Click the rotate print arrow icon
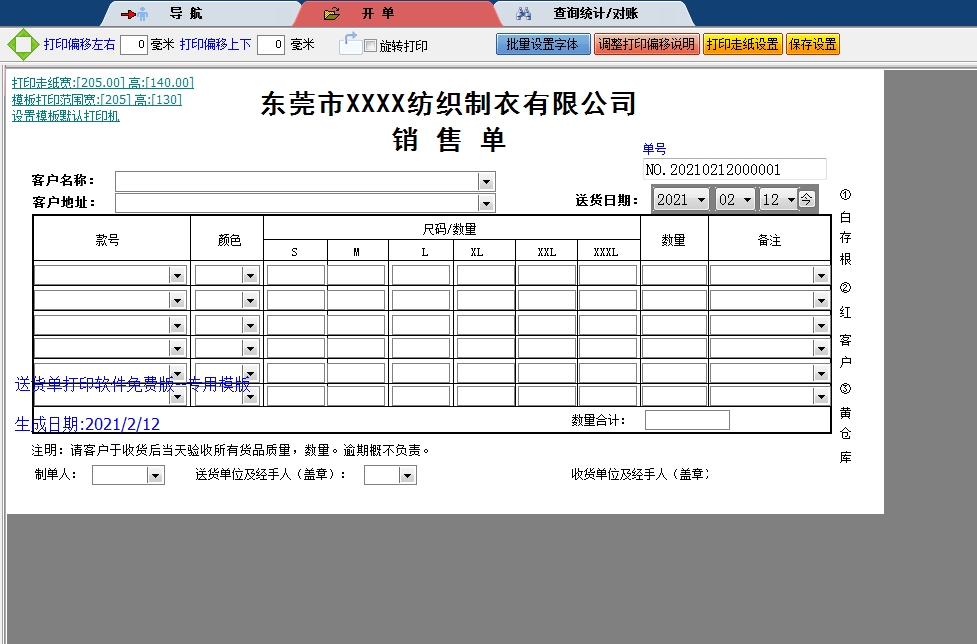977x644 pixels. tap(350, 43)
